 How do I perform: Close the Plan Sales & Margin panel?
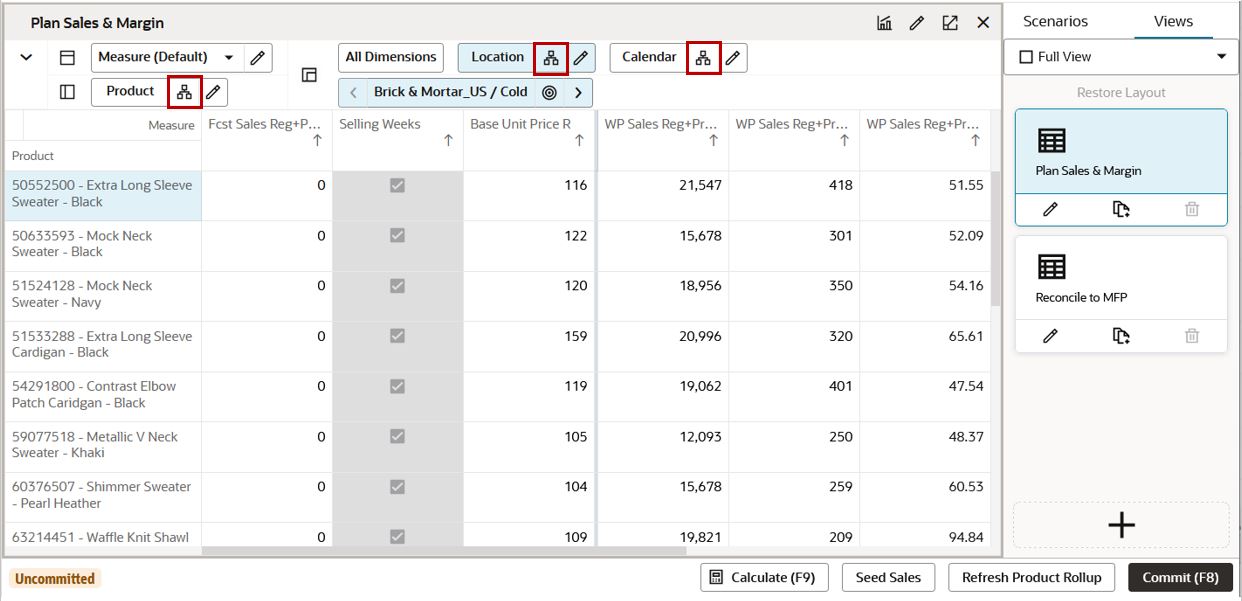click(983, 22)
